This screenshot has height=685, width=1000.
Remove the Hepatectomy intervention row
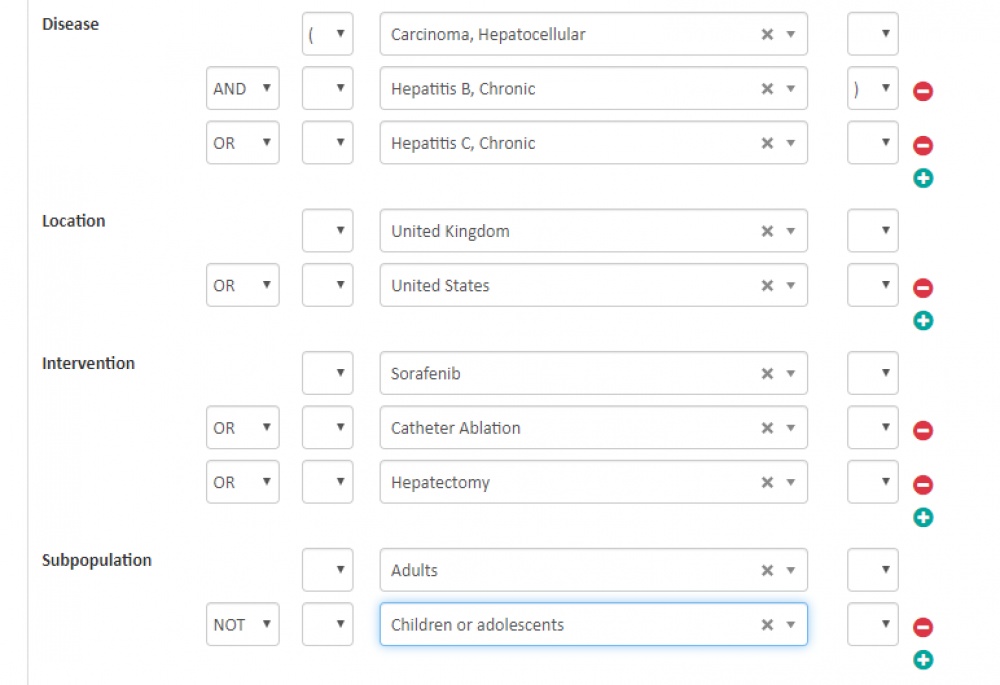pos(923,485)
